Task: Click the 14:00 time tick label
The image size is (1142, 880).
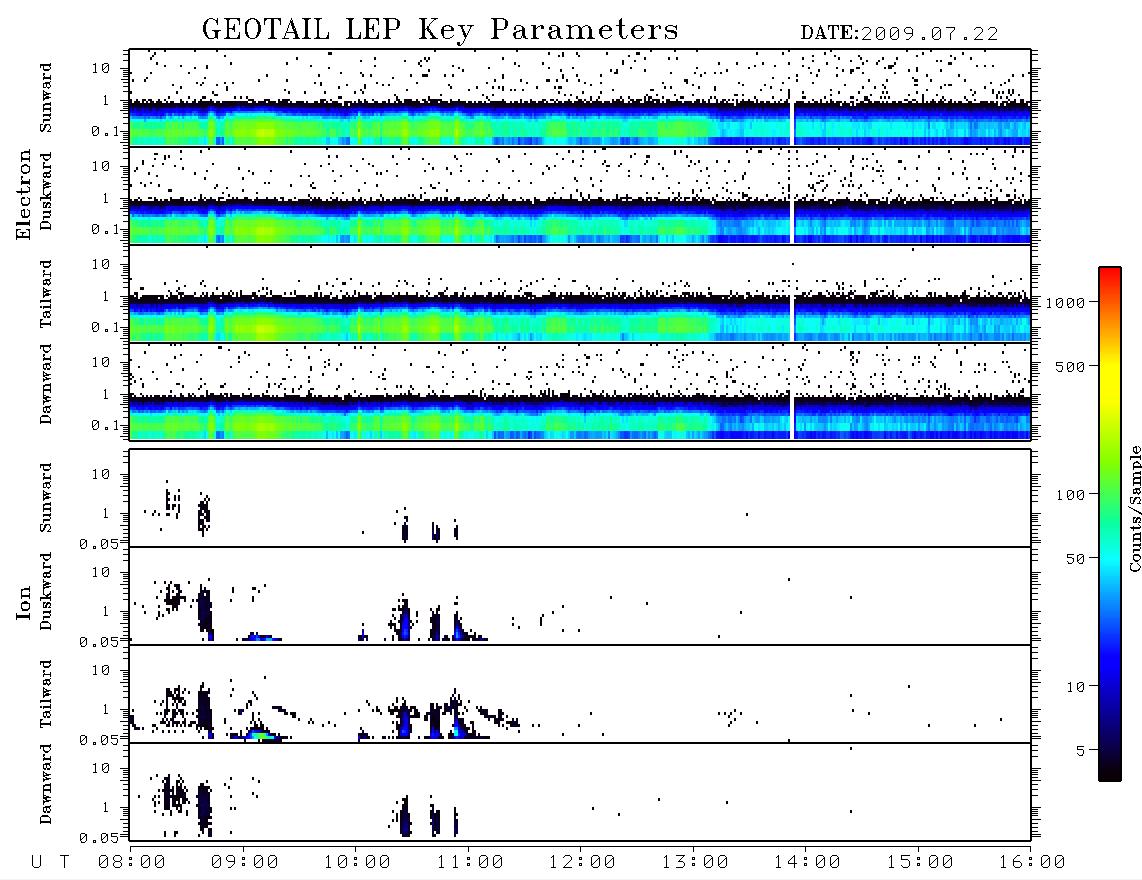Action: pyautogui.click(x=807, y=863)
